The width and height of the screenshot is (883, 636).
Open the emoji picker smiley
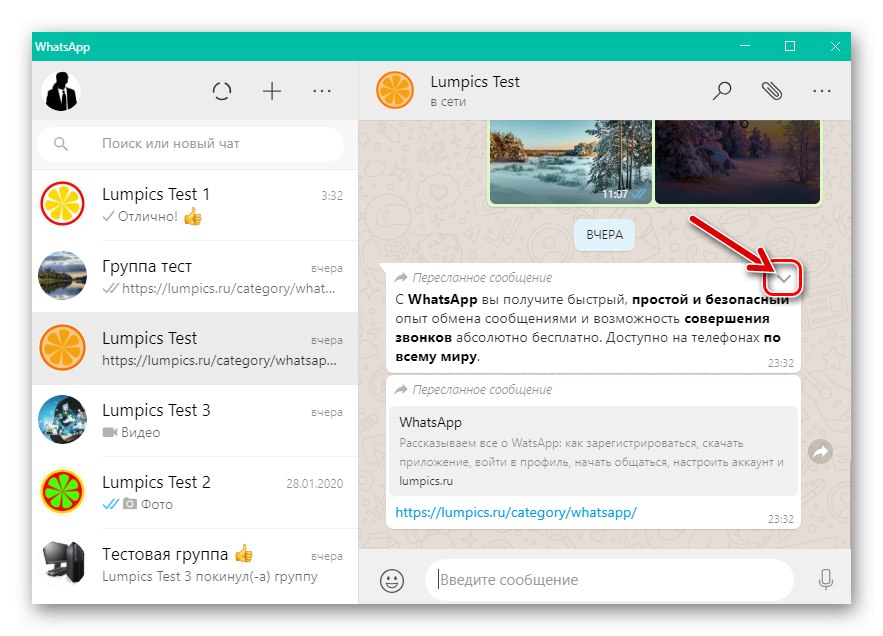(x=392, y=580)
